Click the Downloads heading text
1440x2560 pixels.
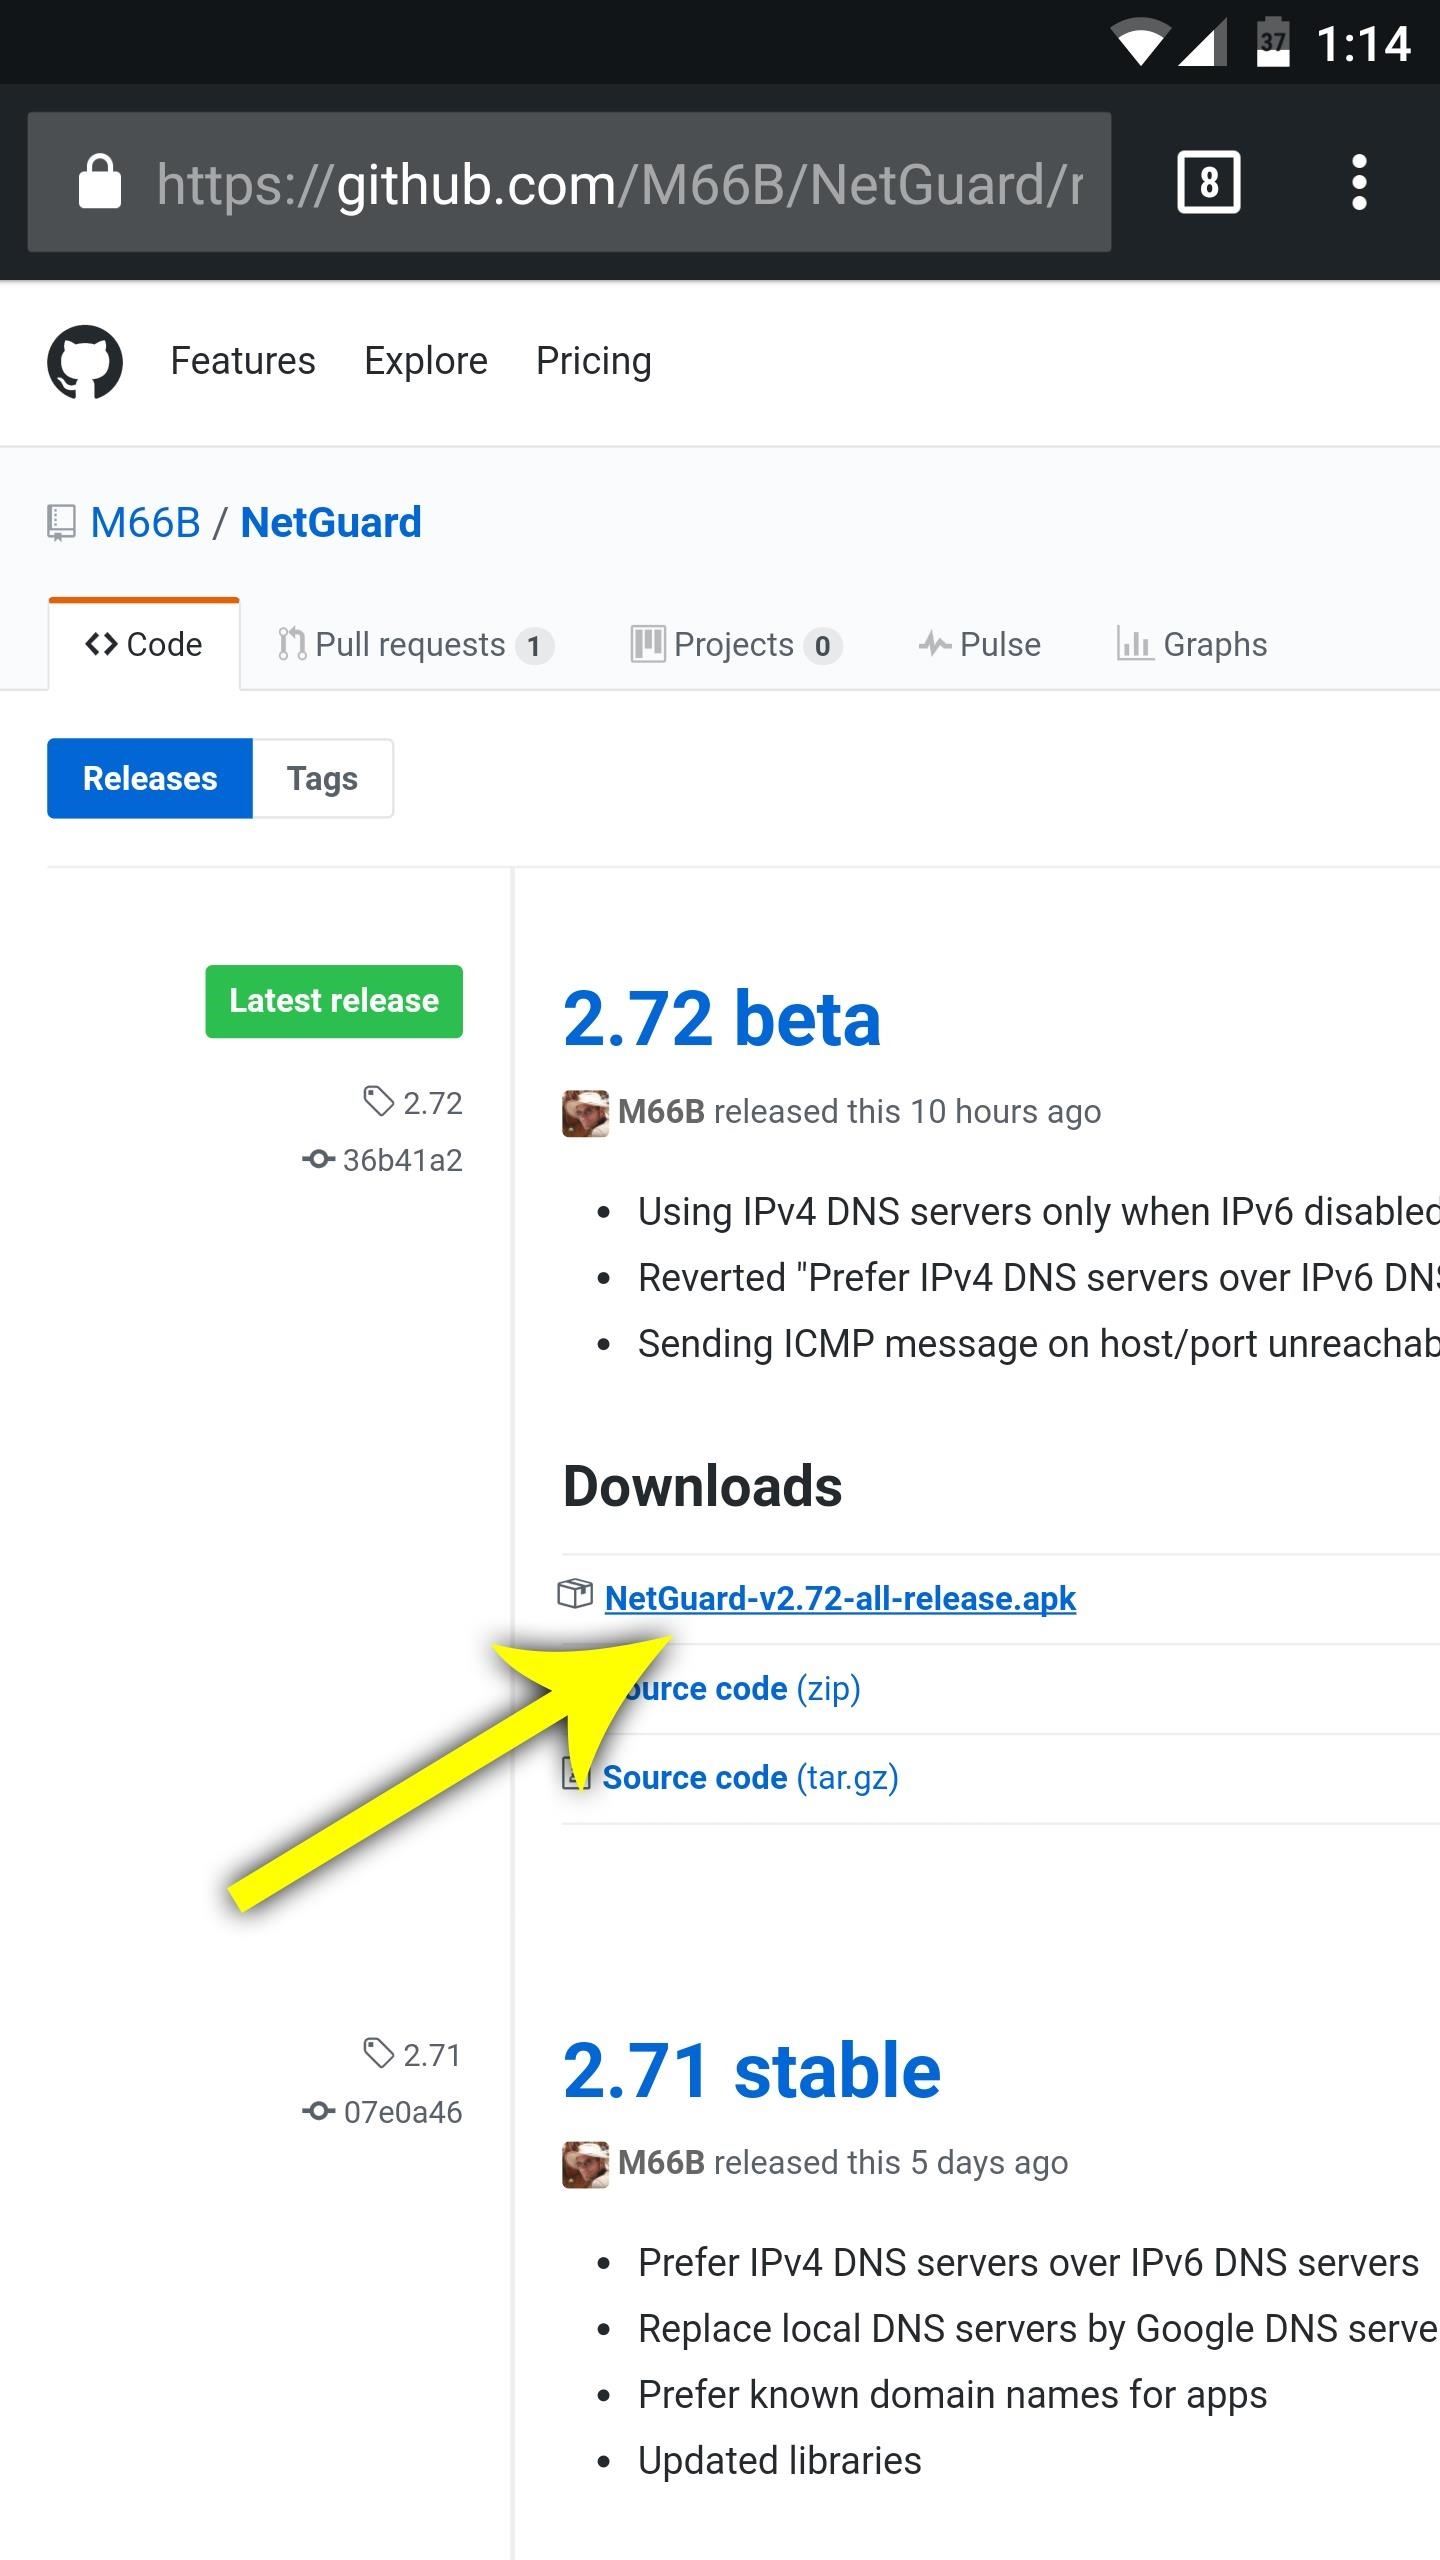703,1486
